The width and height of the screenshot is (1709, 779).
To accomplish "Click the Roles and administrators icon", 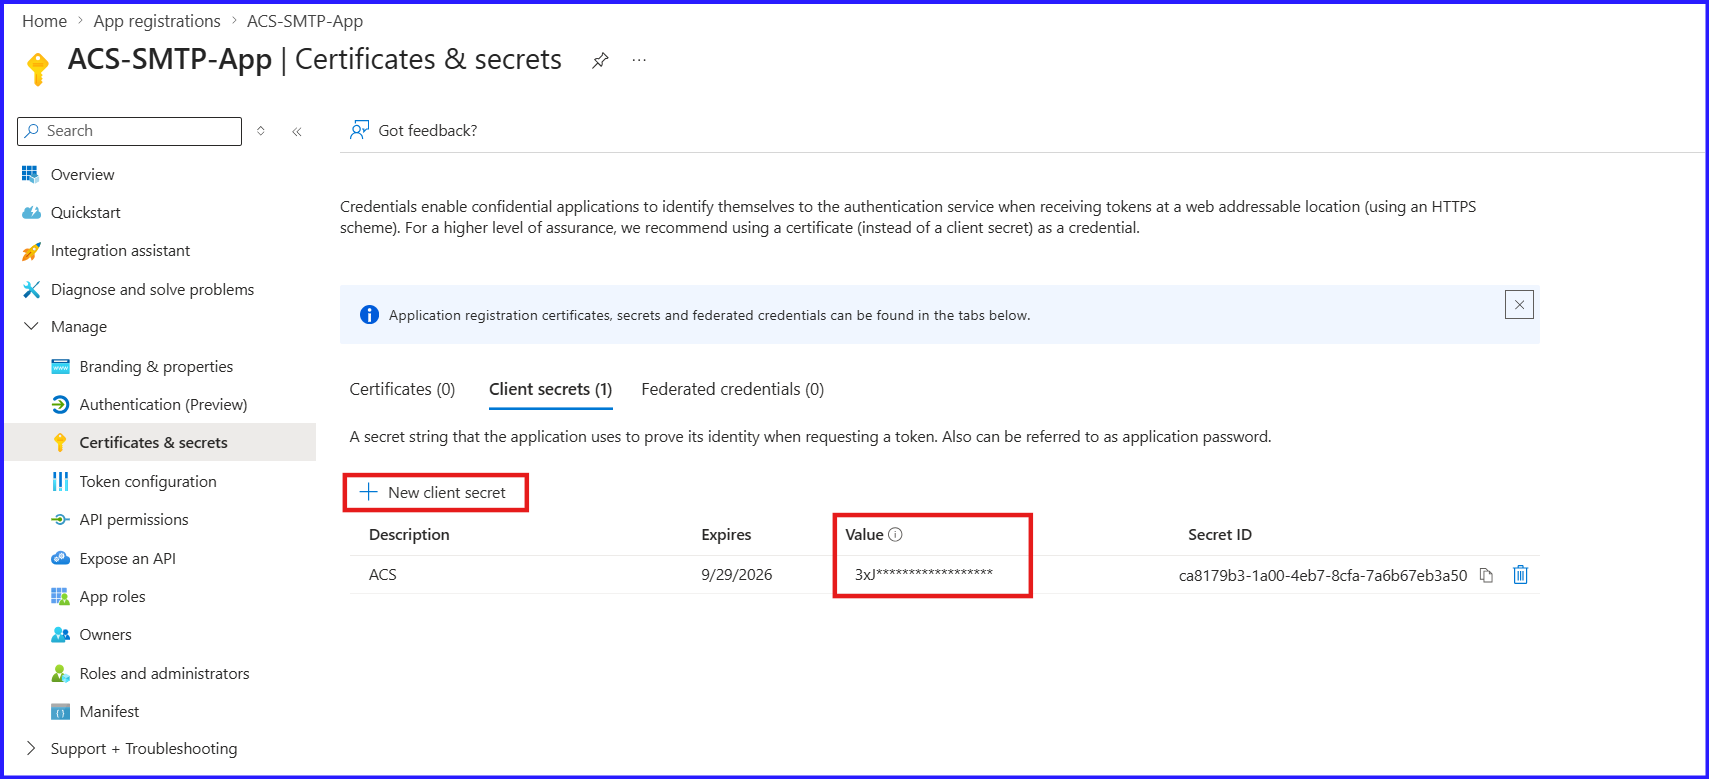I will tap(60, 674).
